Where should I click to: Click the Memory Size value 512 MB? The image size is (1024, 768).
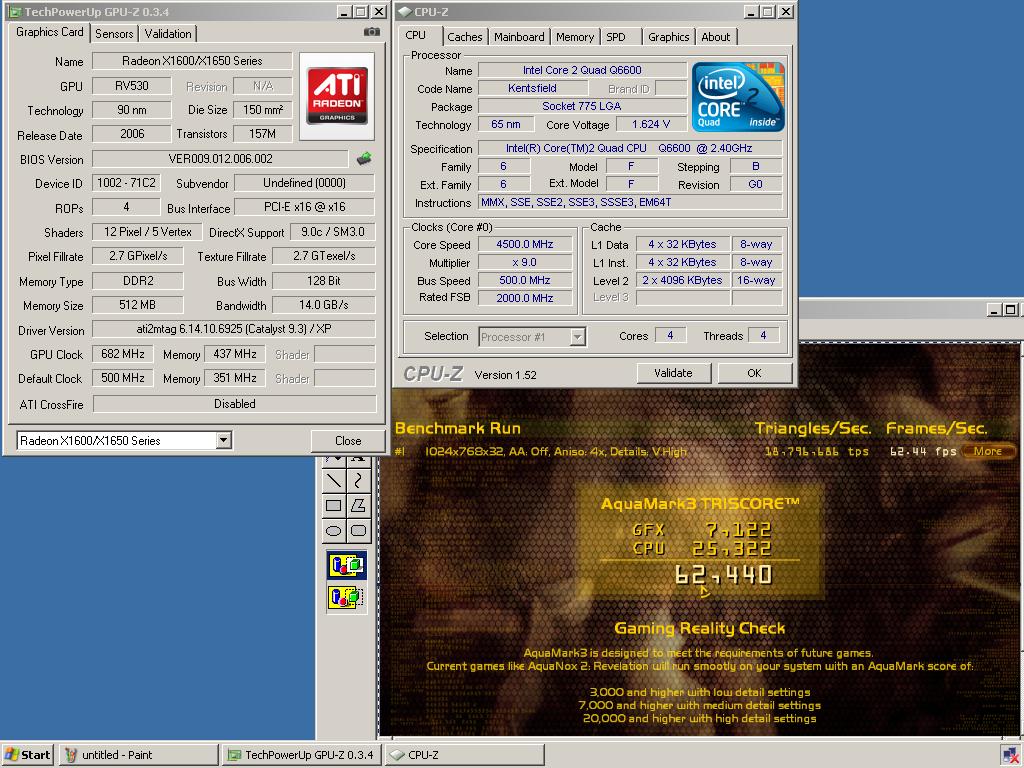tap(138, 305)
